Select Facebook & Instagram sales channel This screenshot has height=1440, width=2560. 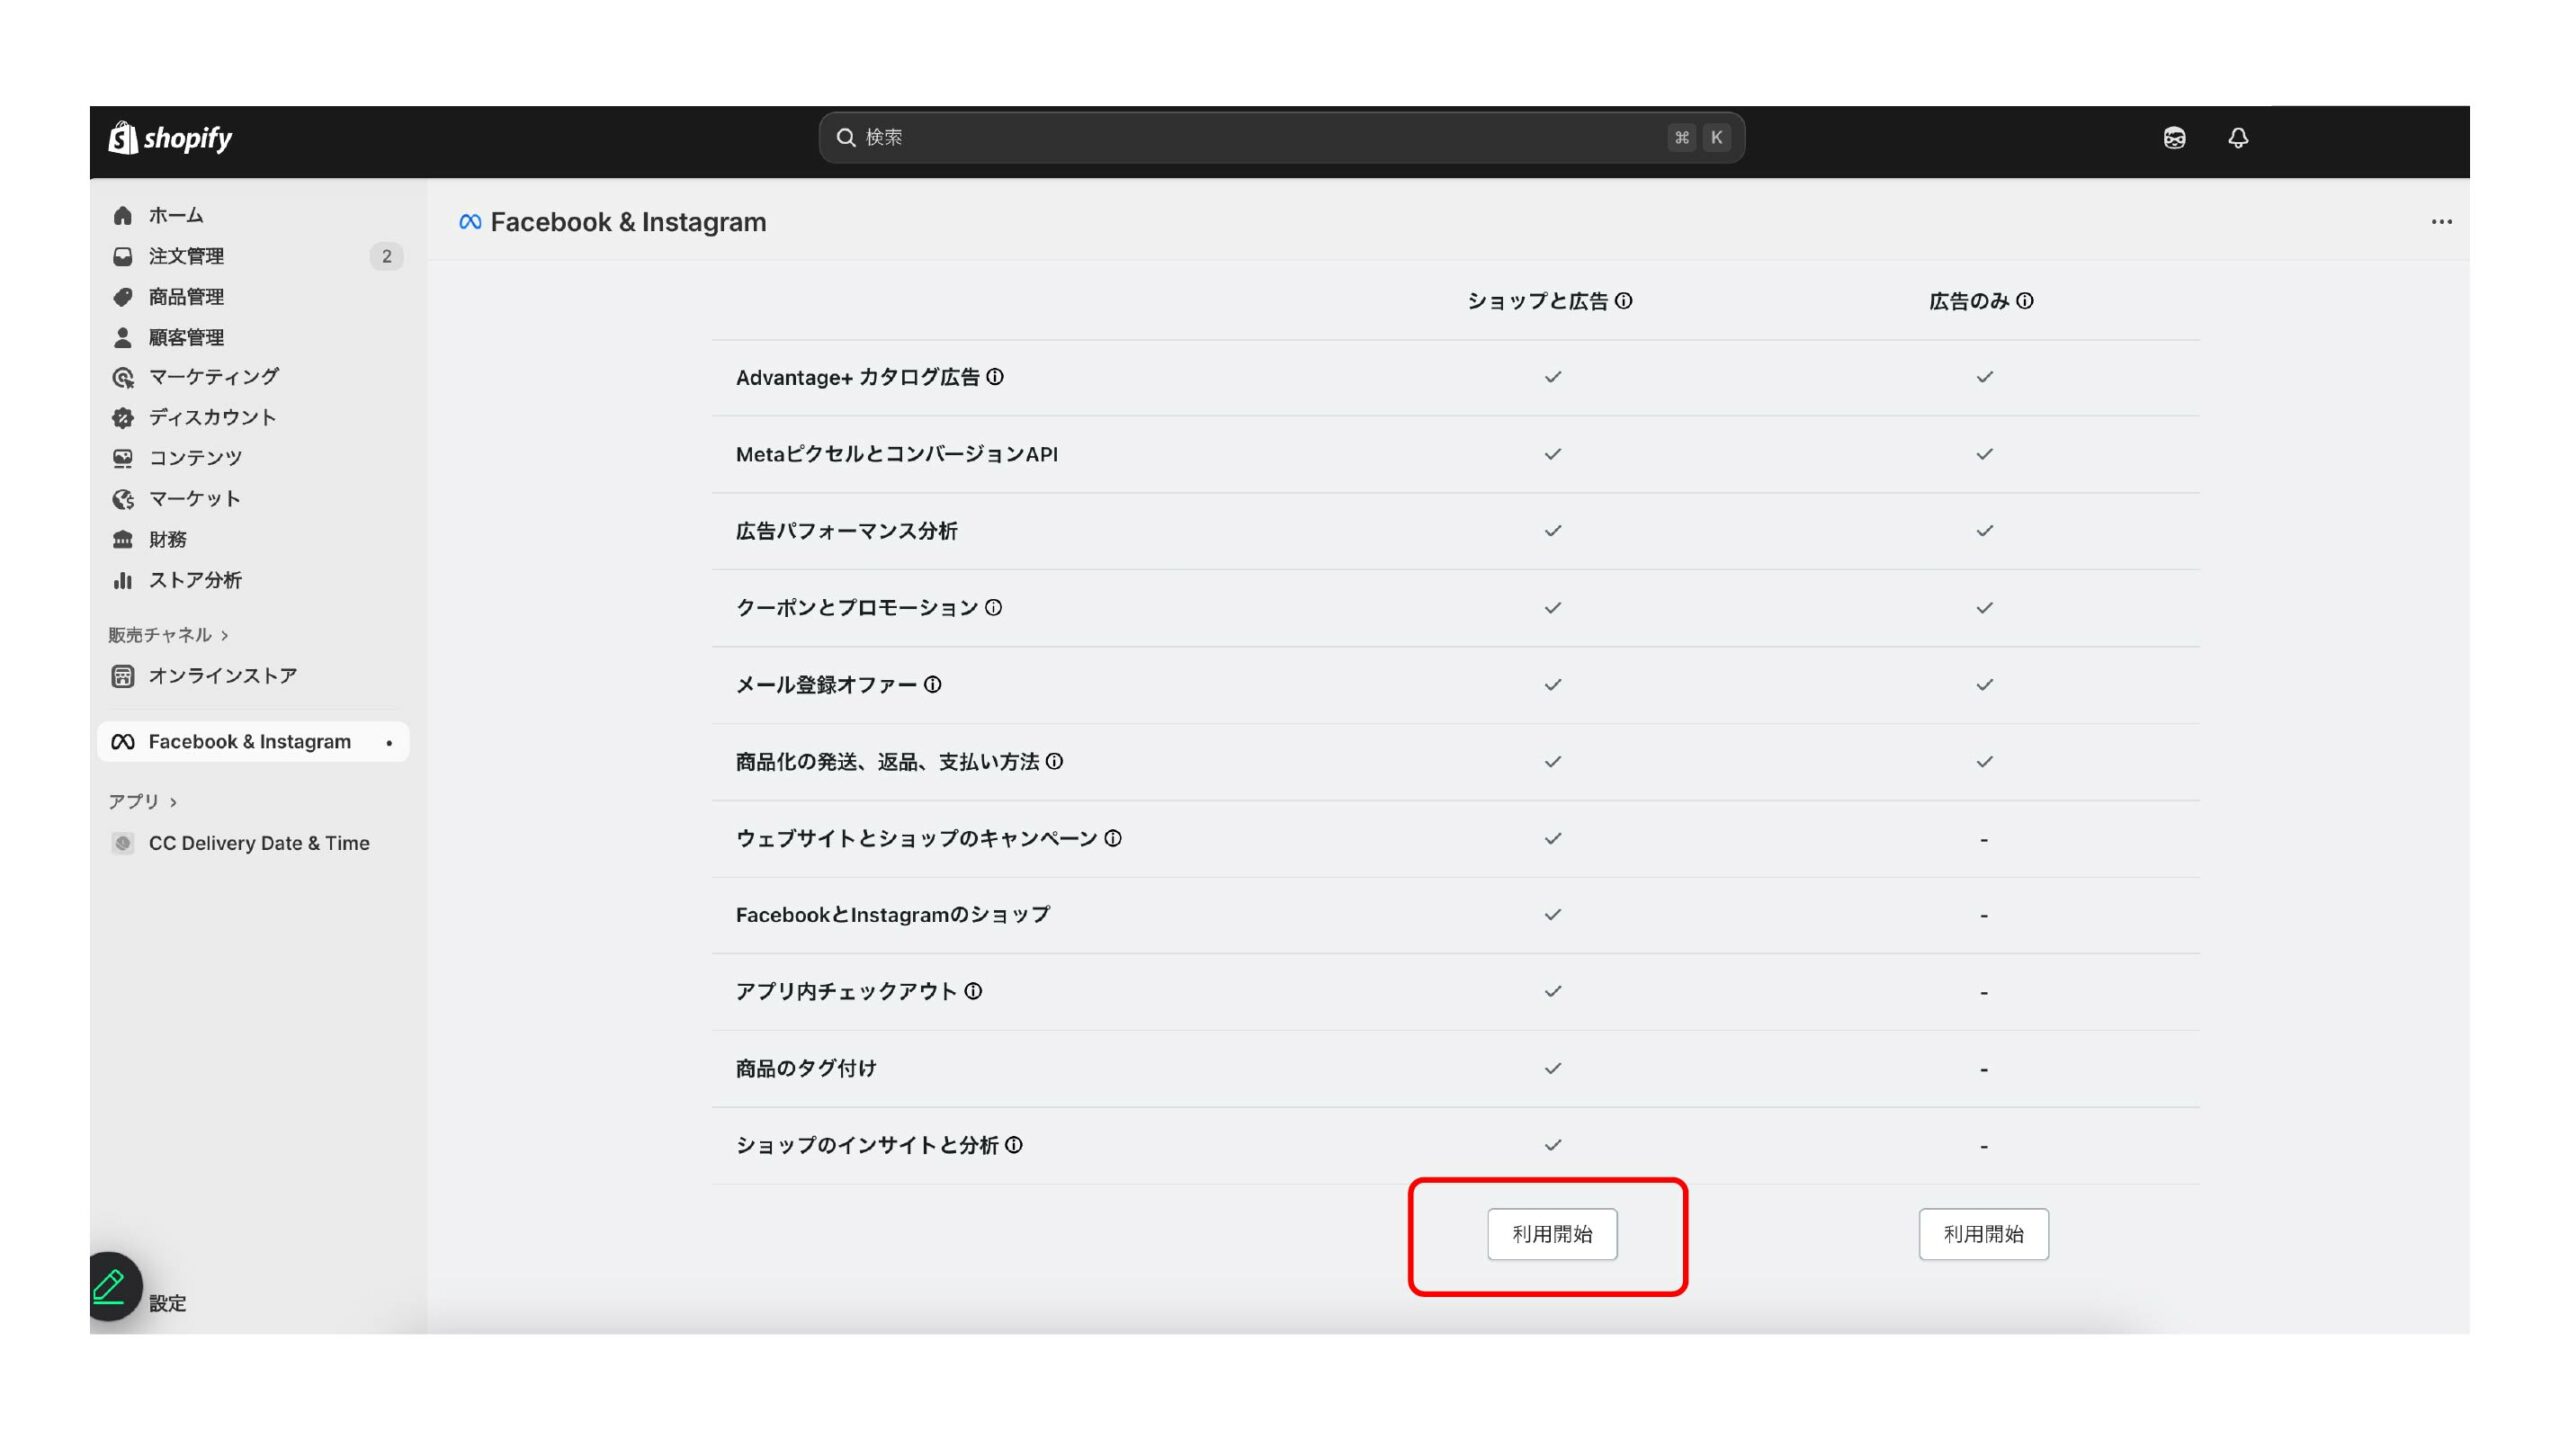click(x=253, y=741)
